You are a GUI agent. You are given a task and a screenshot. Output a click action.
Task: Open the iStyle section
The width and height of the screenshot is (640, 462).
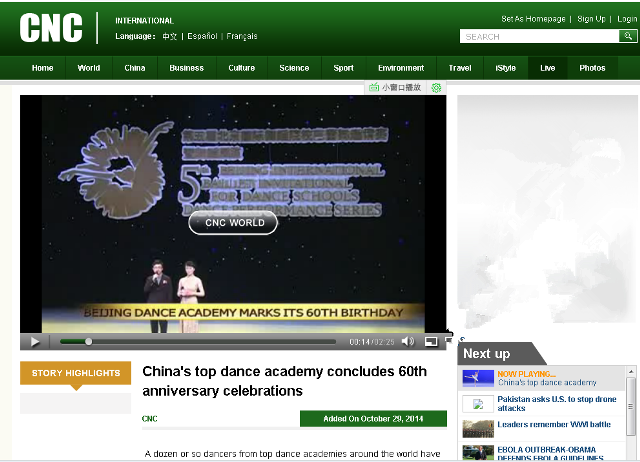[x=506, y=68]
